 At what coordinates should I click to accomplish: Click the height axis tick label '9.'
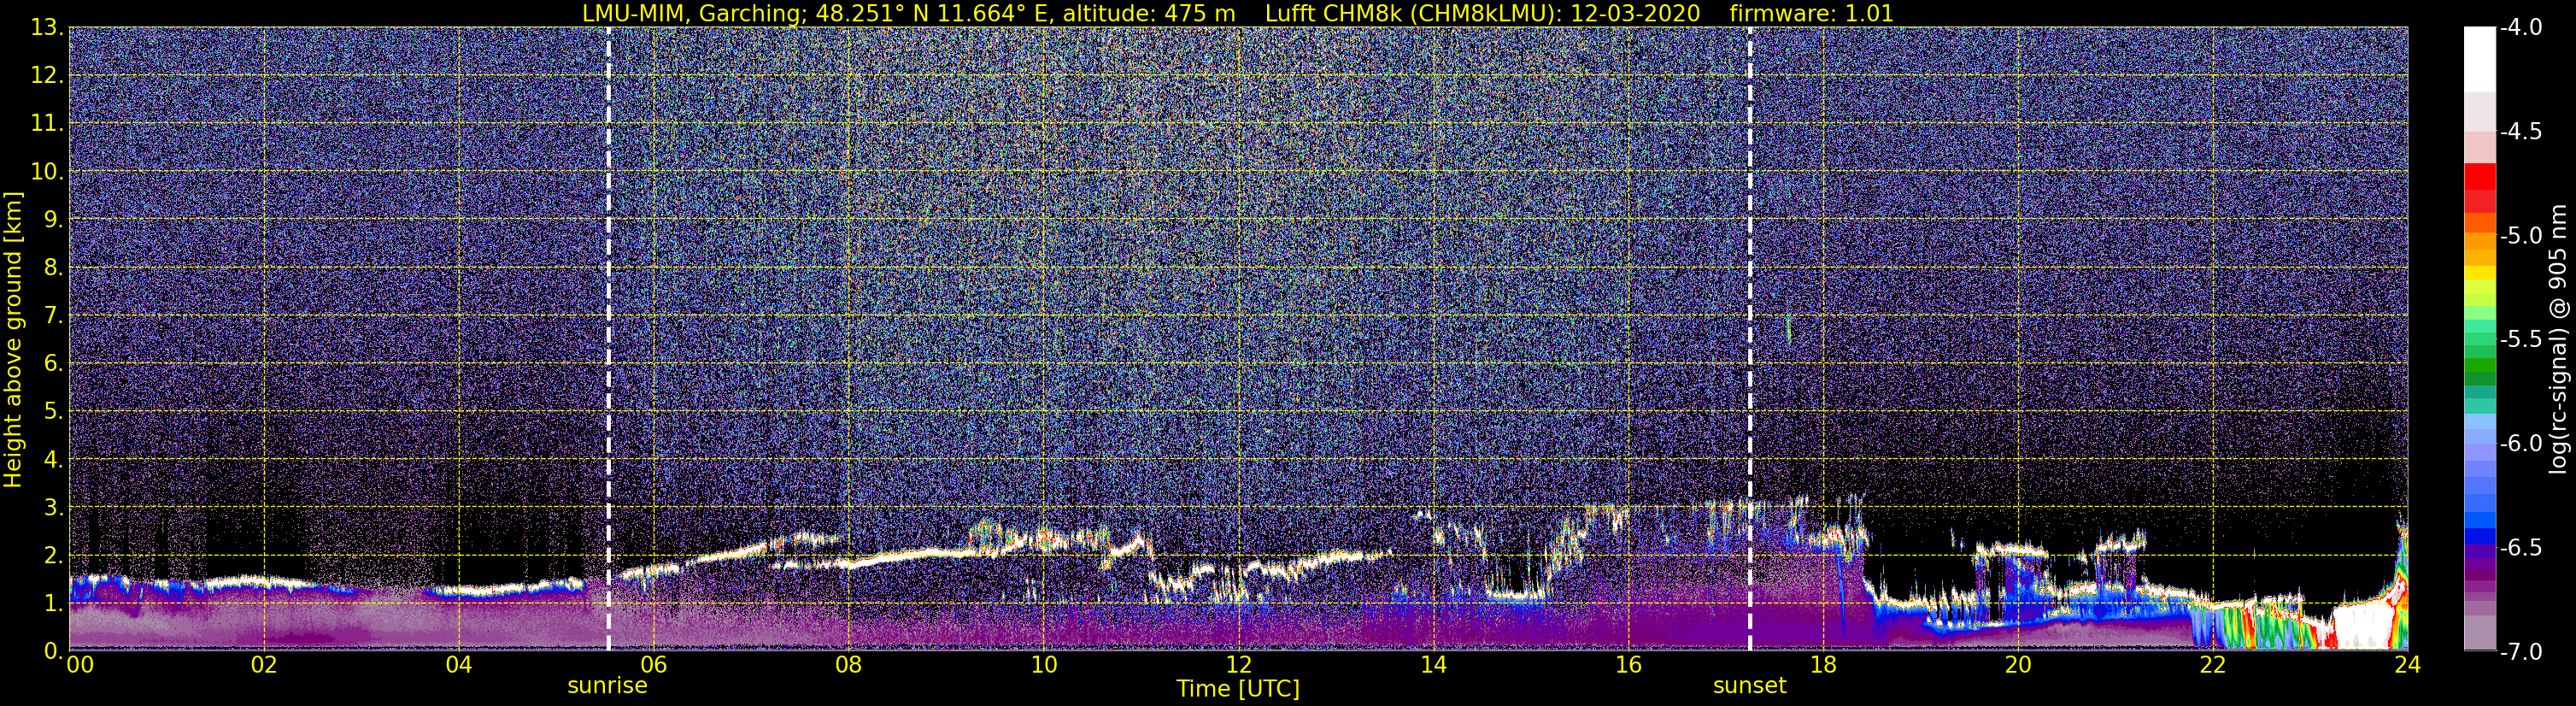click(52, 220)
